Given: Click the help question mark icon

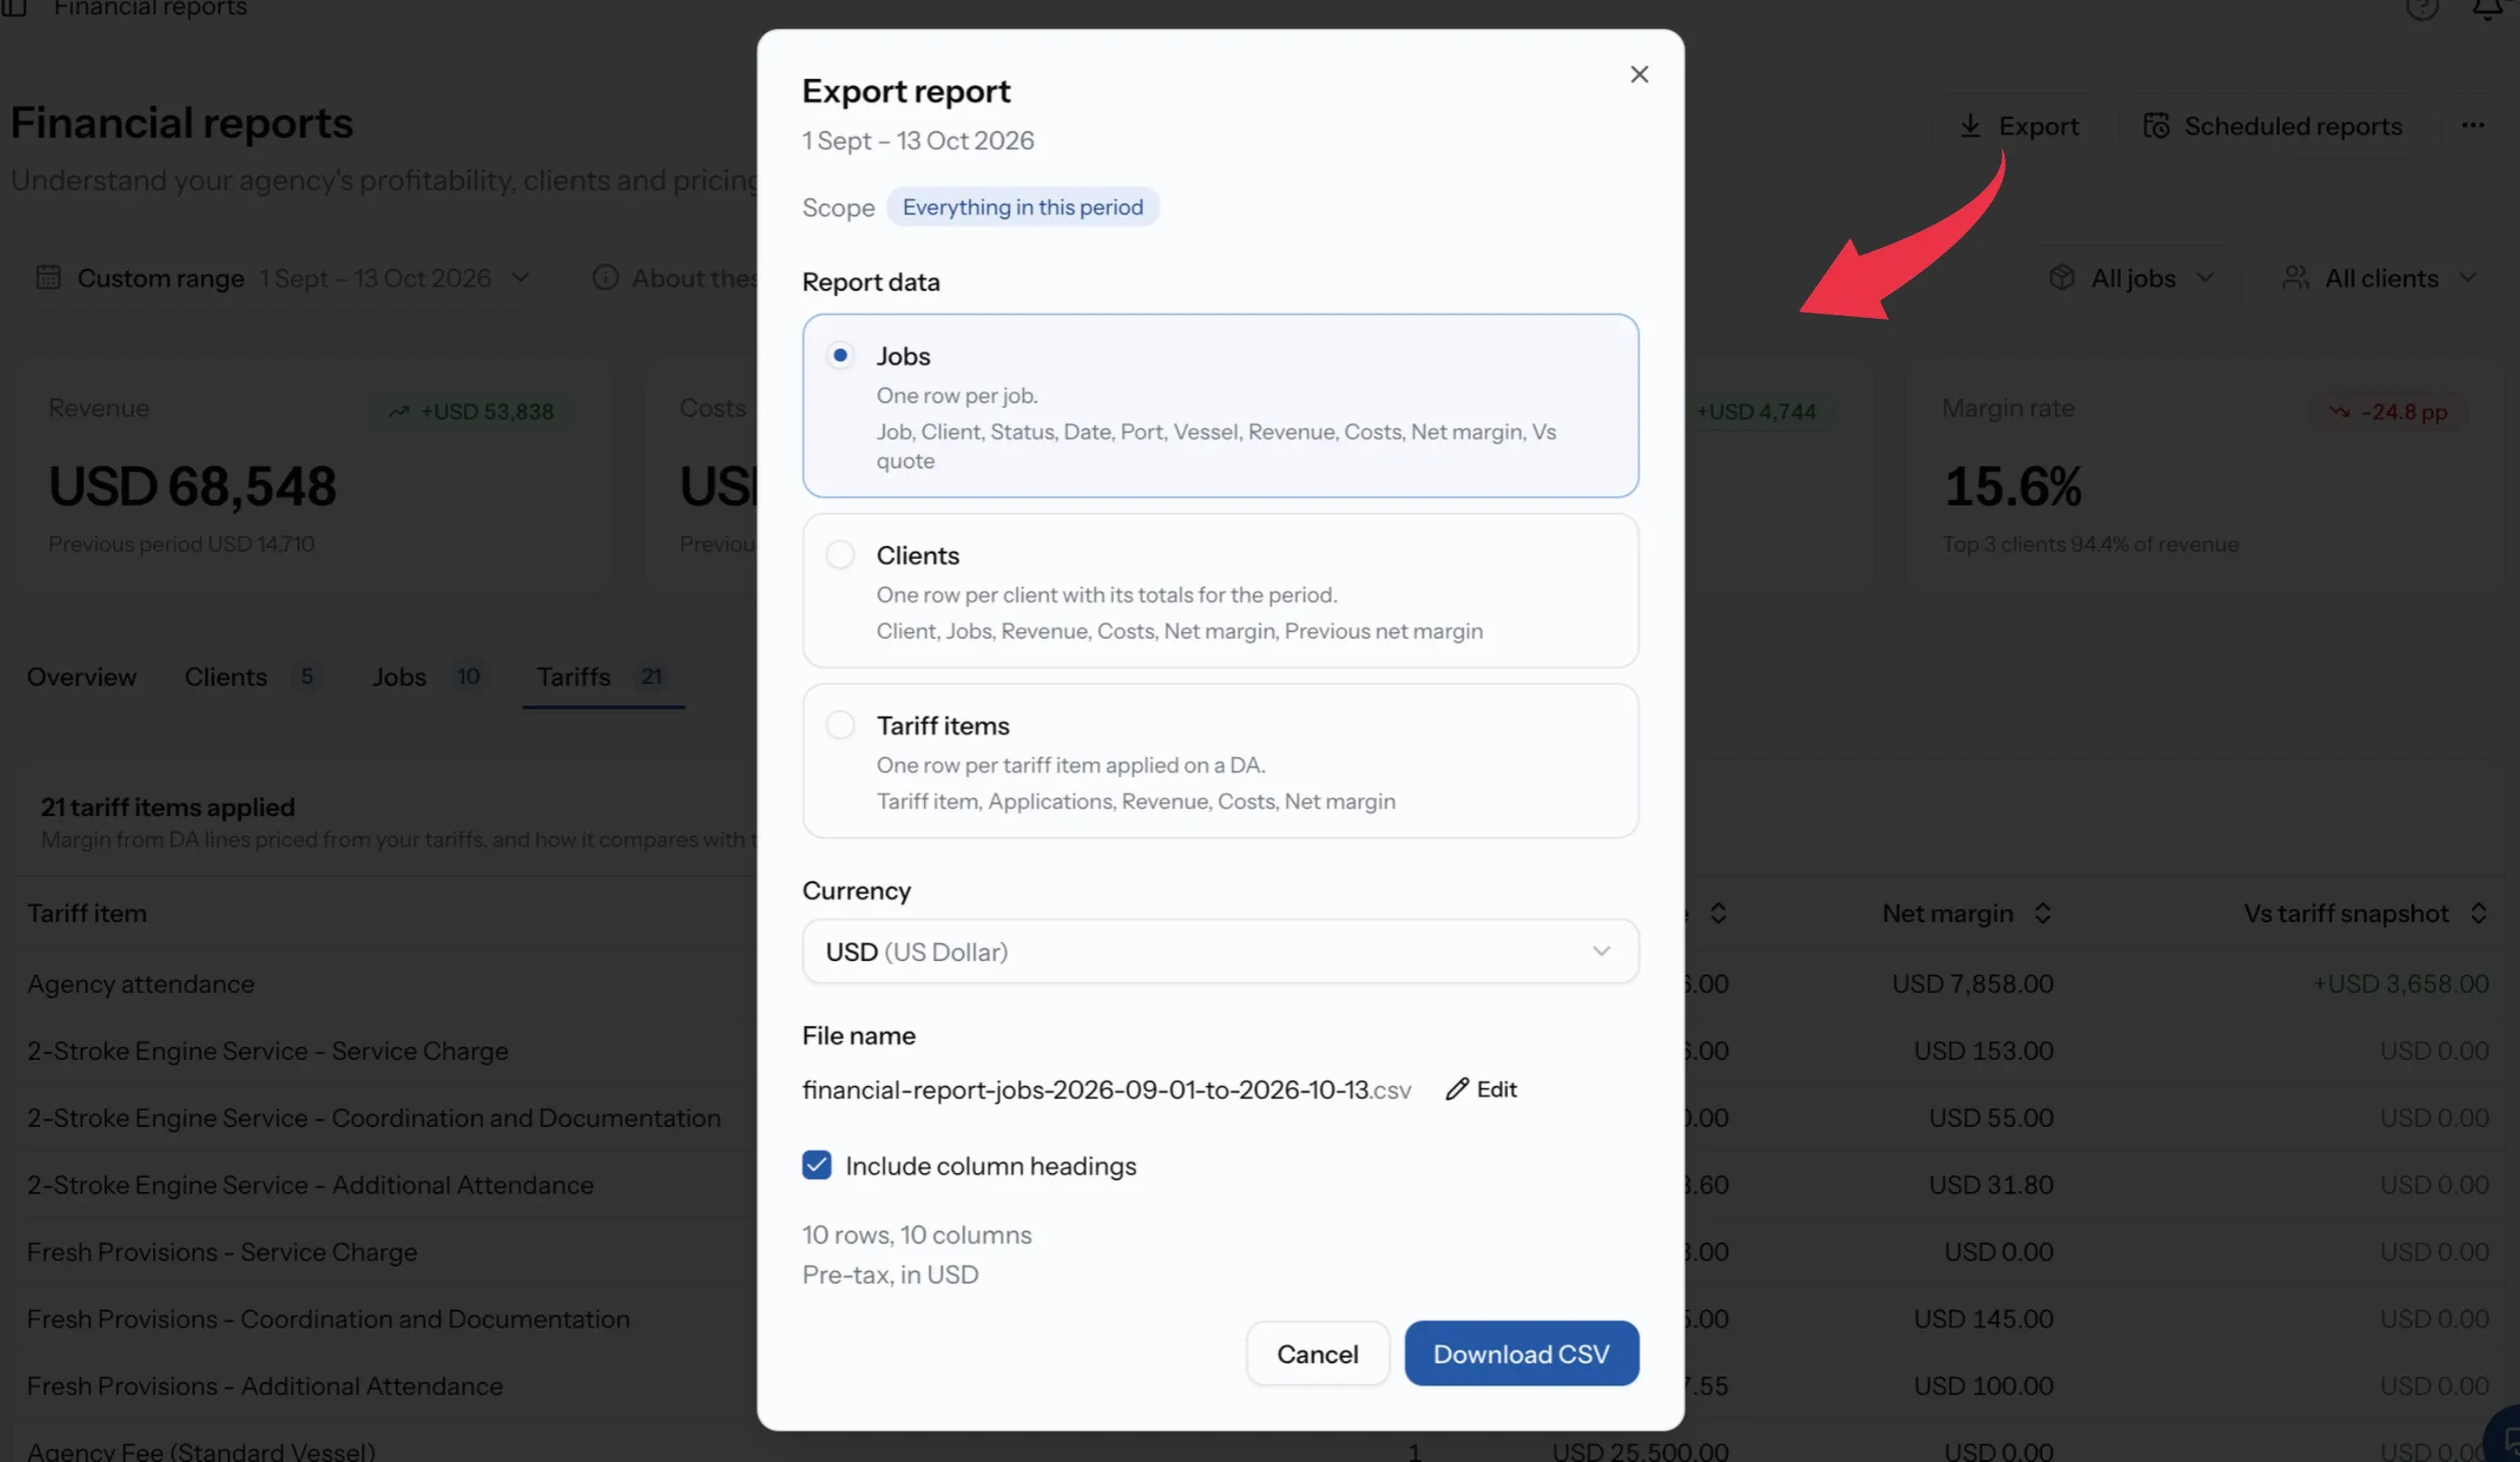Looking at the screenshot, I should (2422, 9).
